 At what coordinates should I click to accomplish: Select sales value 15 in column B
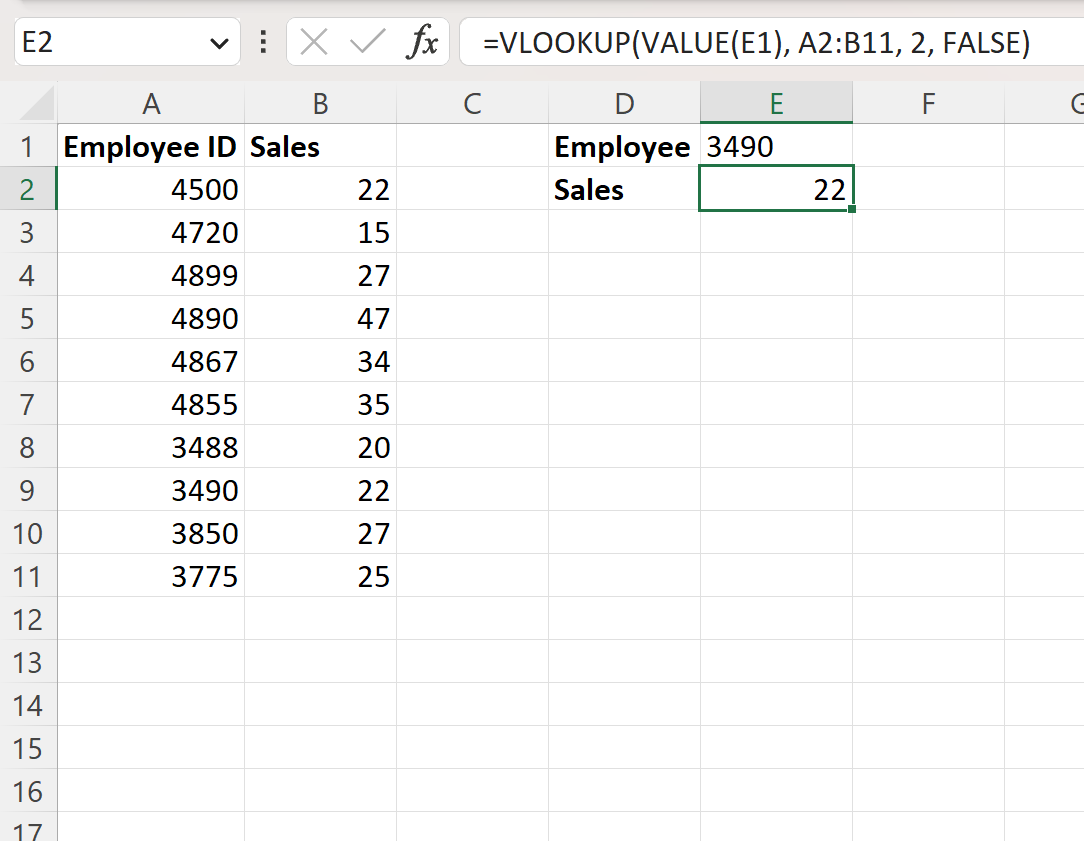tap(320, 232)
